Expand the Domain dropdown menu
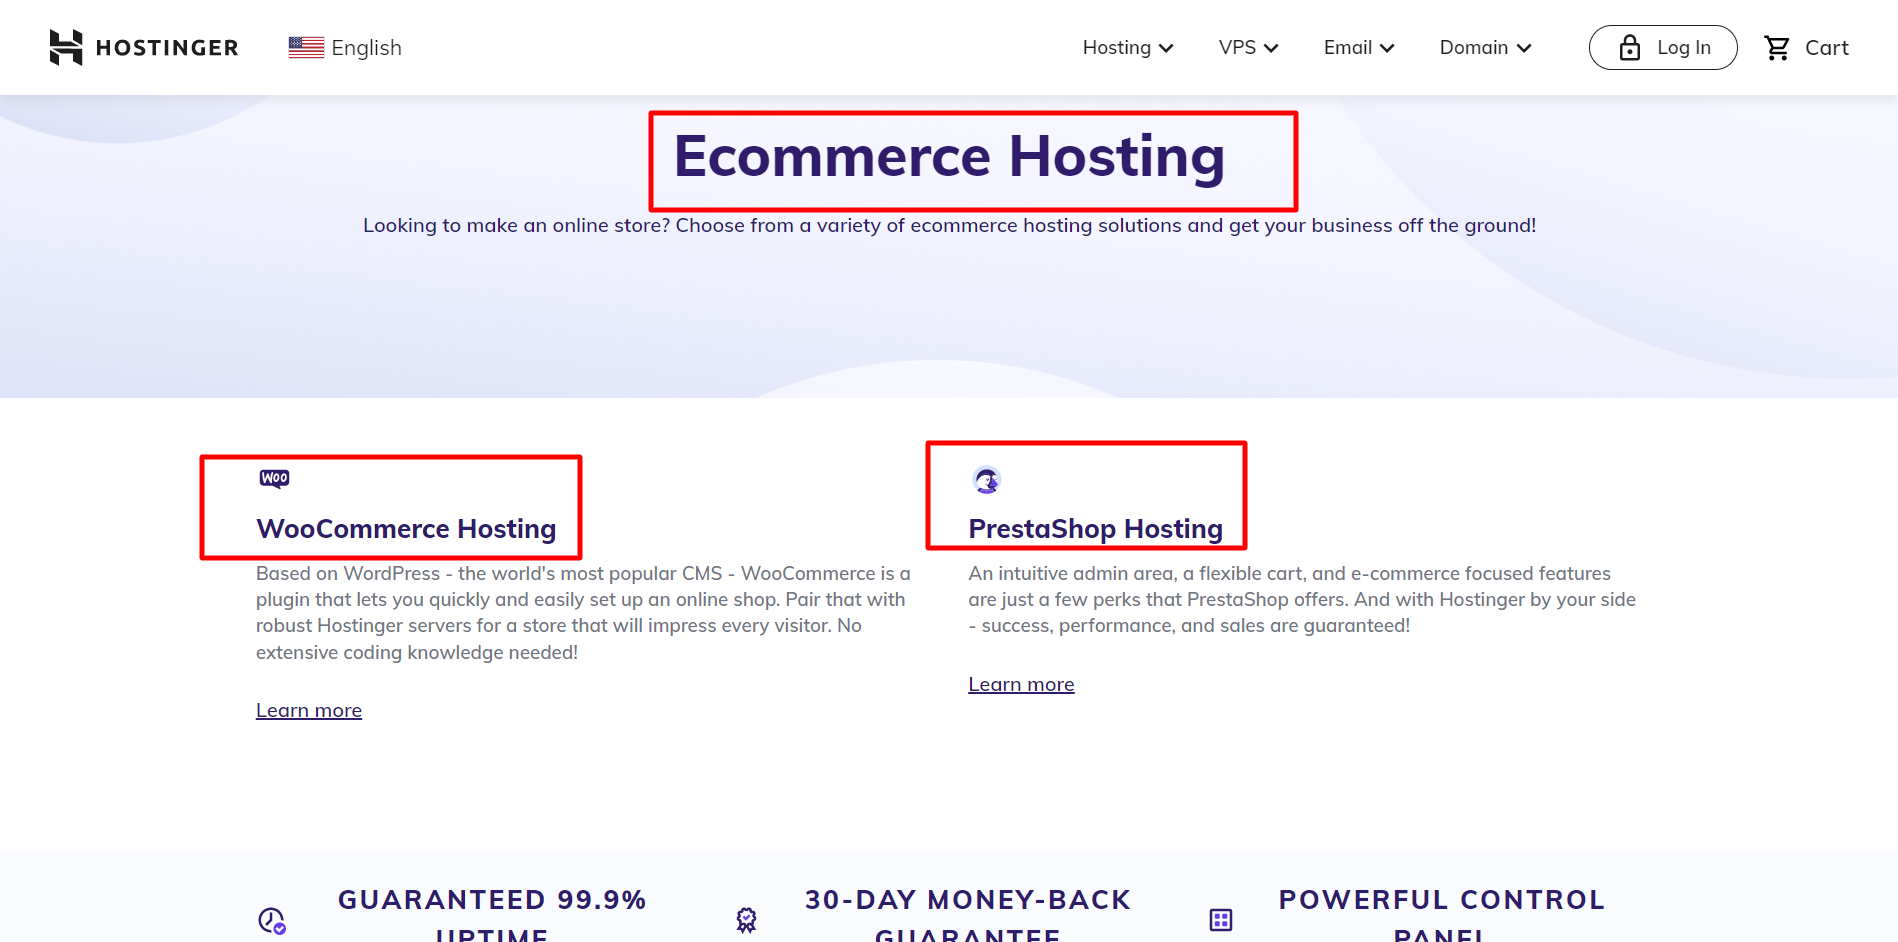Viewport: 1898px width, 942px height. [x=1485, y=47]
